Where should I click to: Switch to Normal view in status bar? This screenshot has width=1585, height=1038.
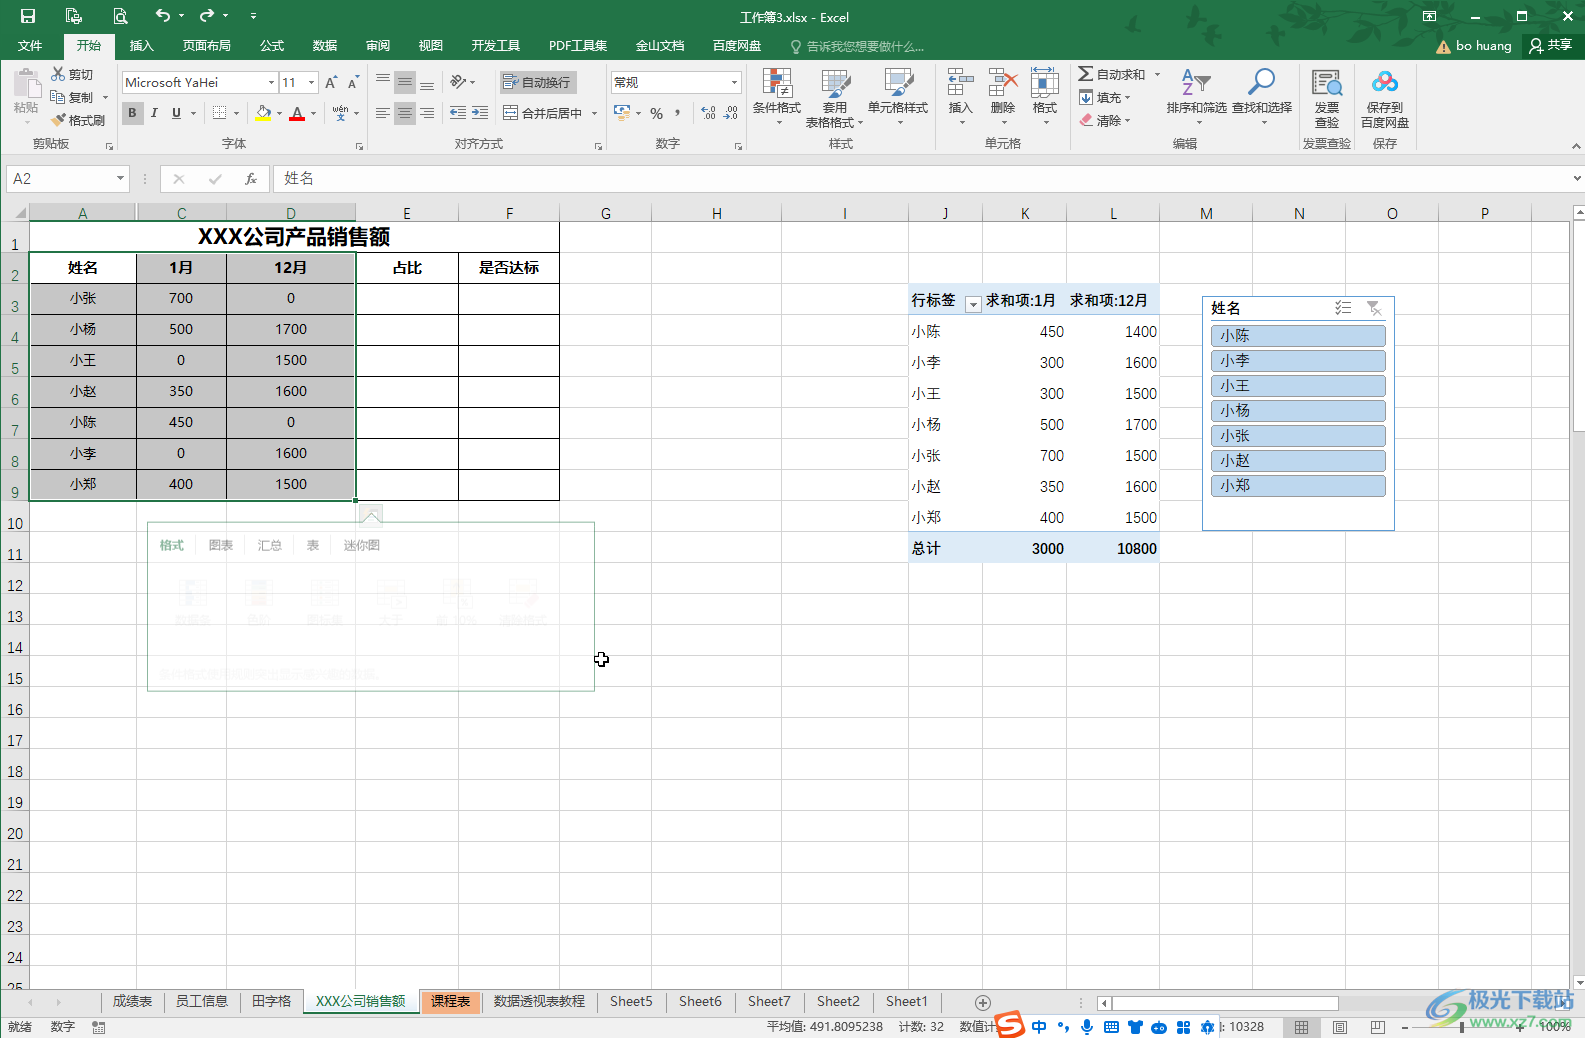(x=1301, y=1027)
